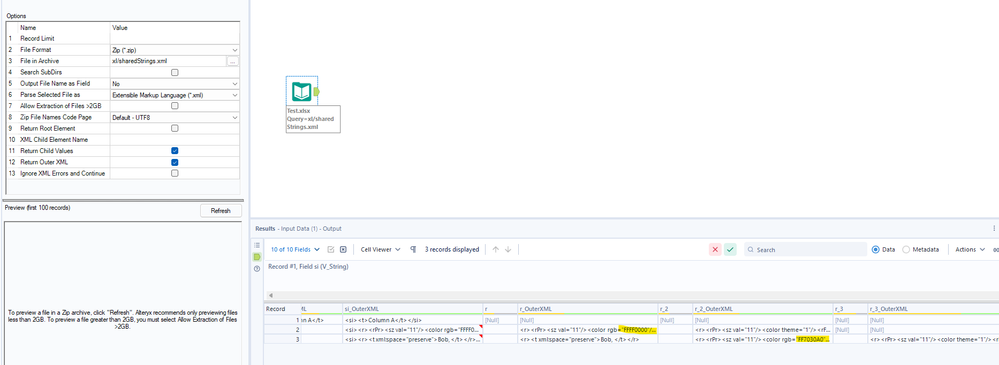Image resolution: width=999 pixels, height=365 pixels.
Task: Open the Actions dropdown
Action: [970, 250]
